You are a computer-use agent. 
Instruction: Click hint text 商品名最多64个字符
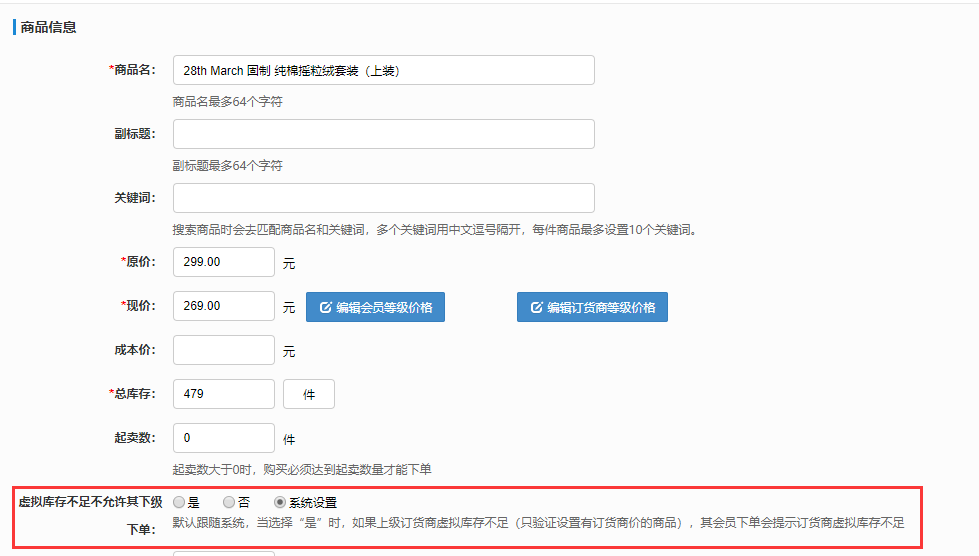pyautogui.click(x=227, y=102)
